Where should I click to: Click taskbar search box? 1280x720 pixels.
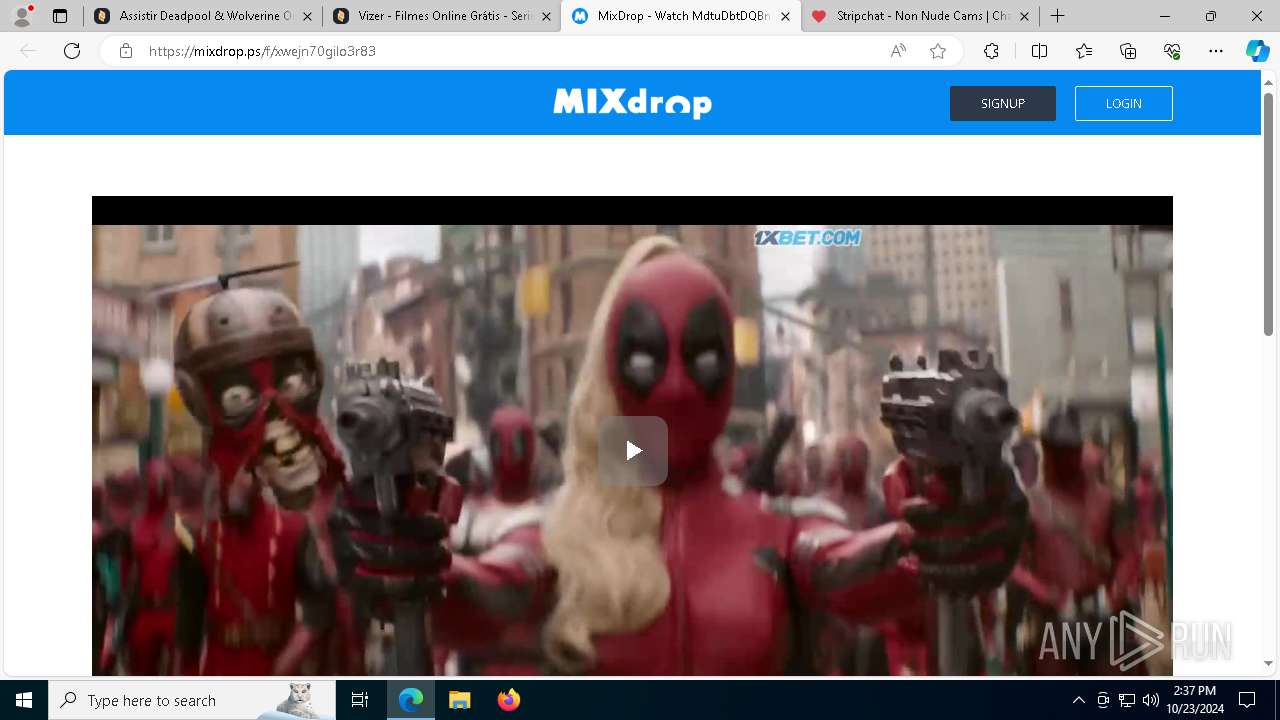pyautogui.click(x=192, y=700)
